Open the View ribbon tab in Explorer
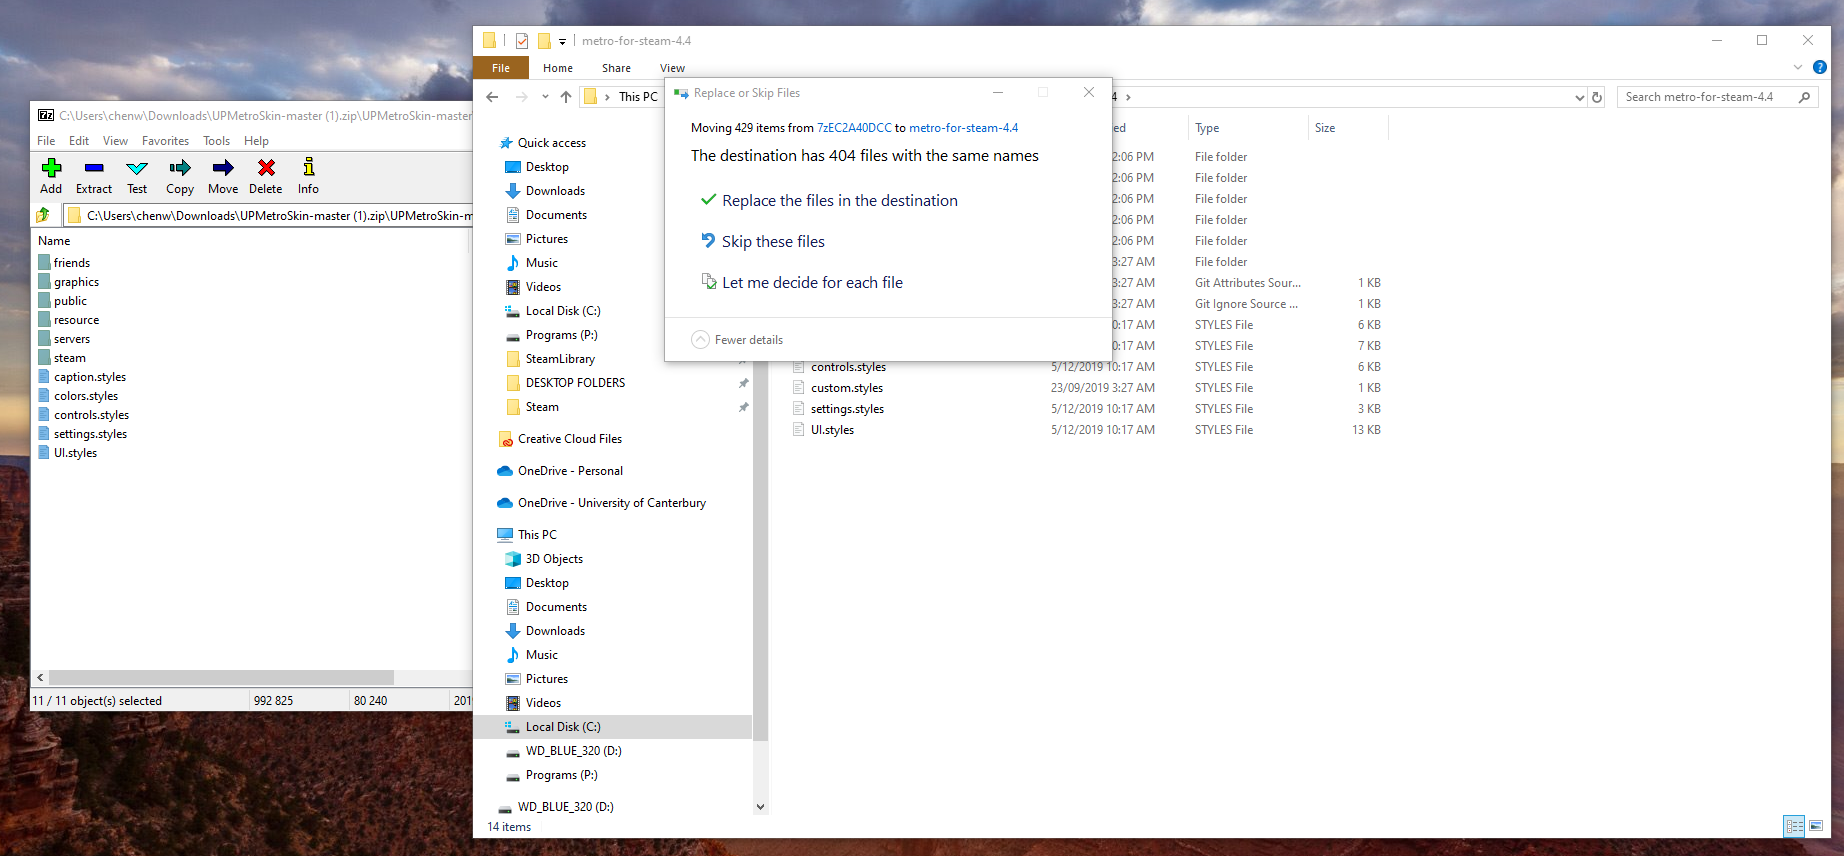Image resolution: width=1844 pixels, height=856 pixels. click(672, 68)
